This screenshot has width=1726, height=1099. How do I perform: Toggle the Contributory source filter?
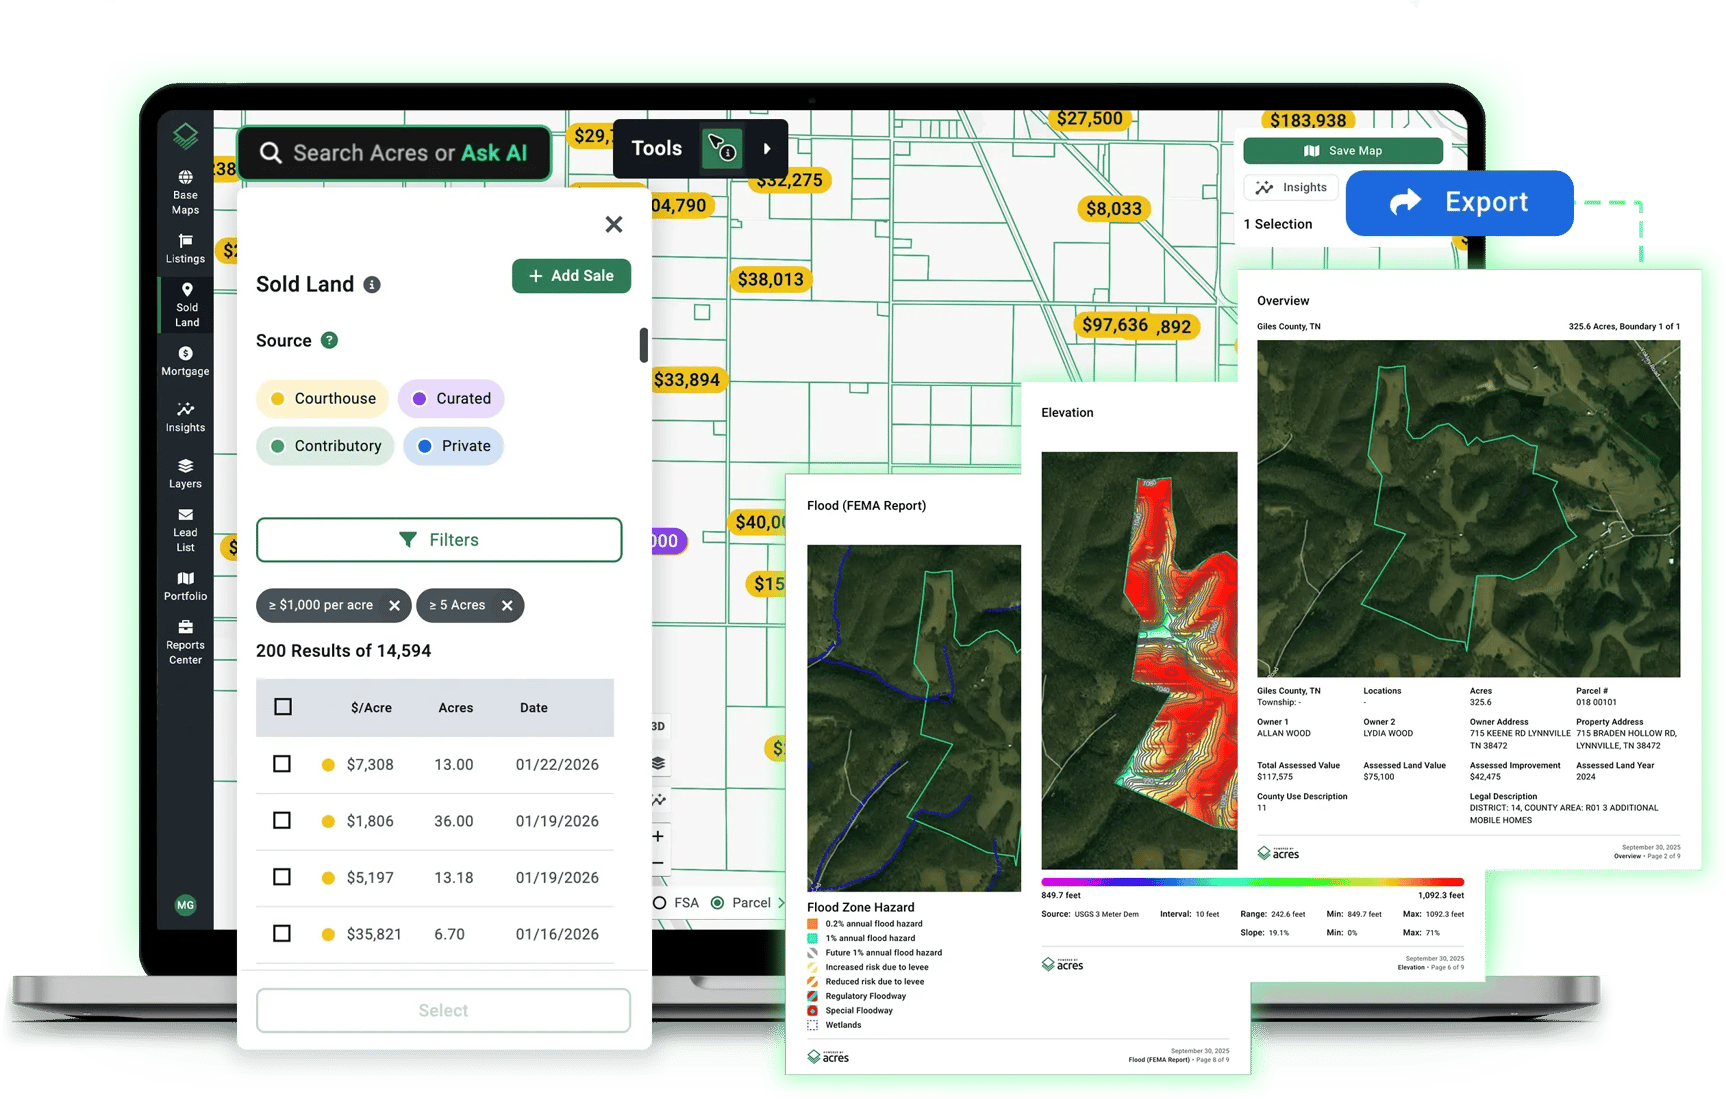[325, 446]
